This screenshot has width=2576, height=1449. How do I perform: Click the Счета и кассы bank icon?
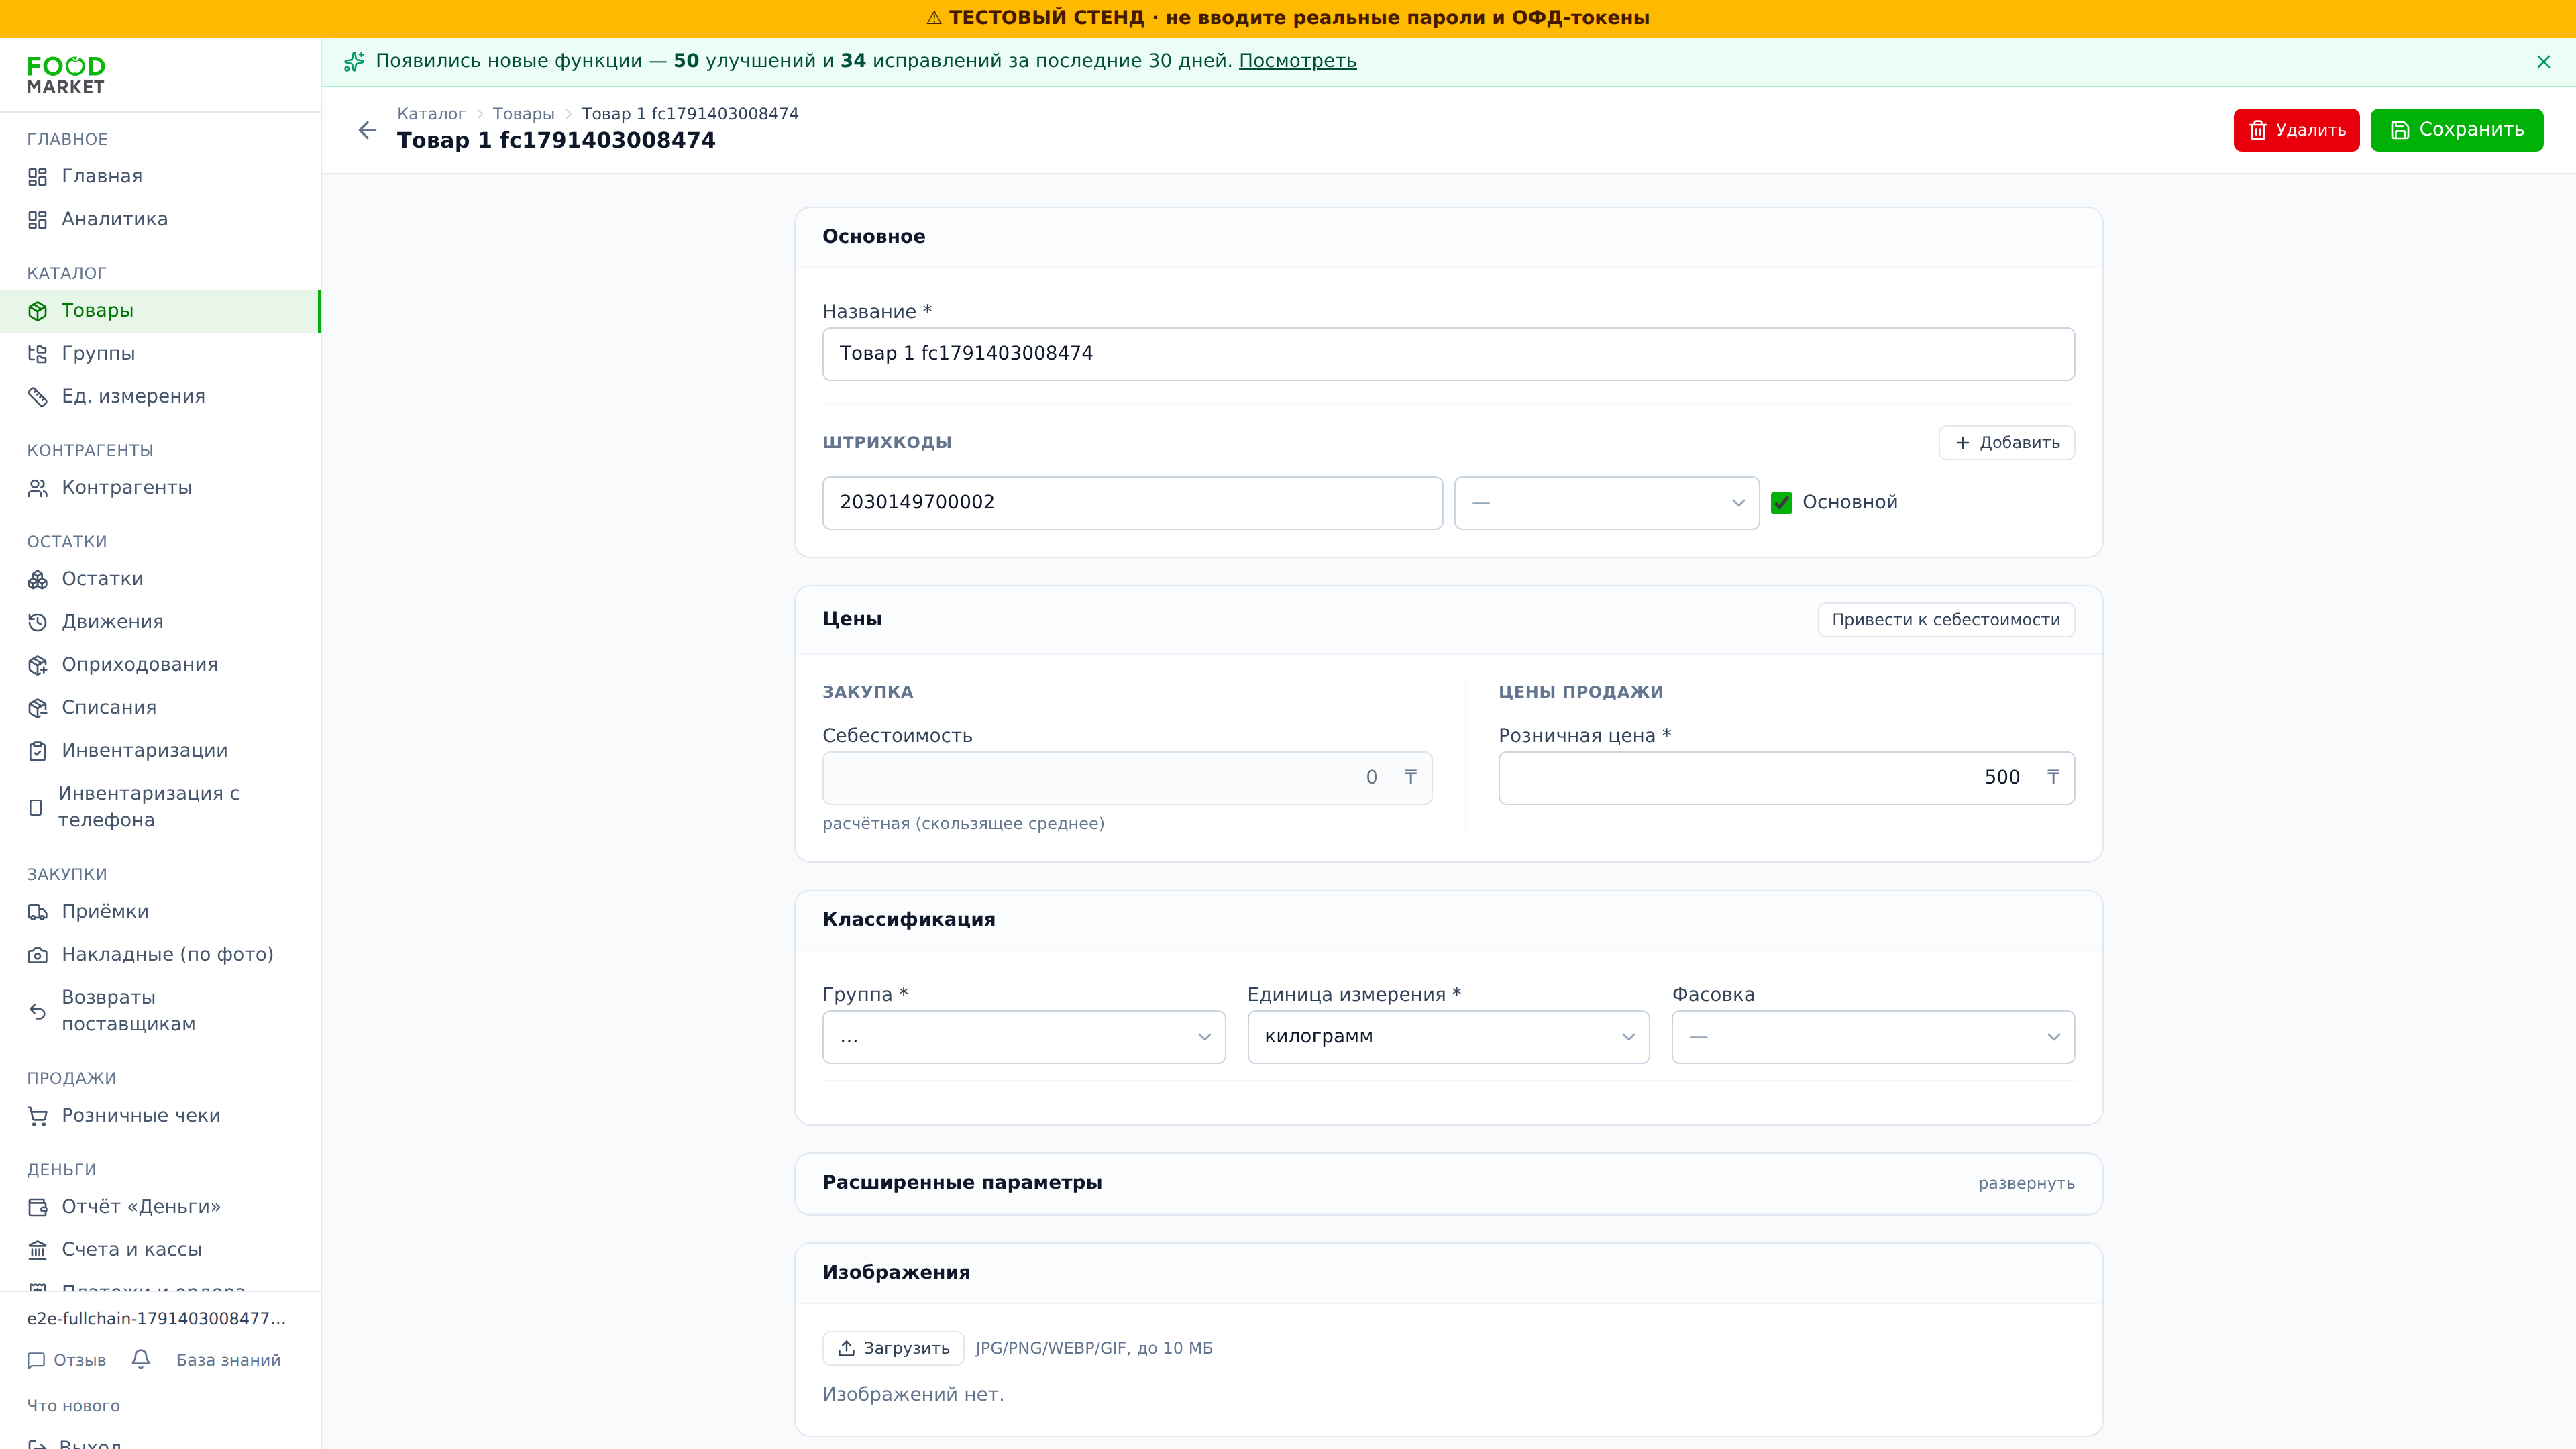coord(37,1250)
